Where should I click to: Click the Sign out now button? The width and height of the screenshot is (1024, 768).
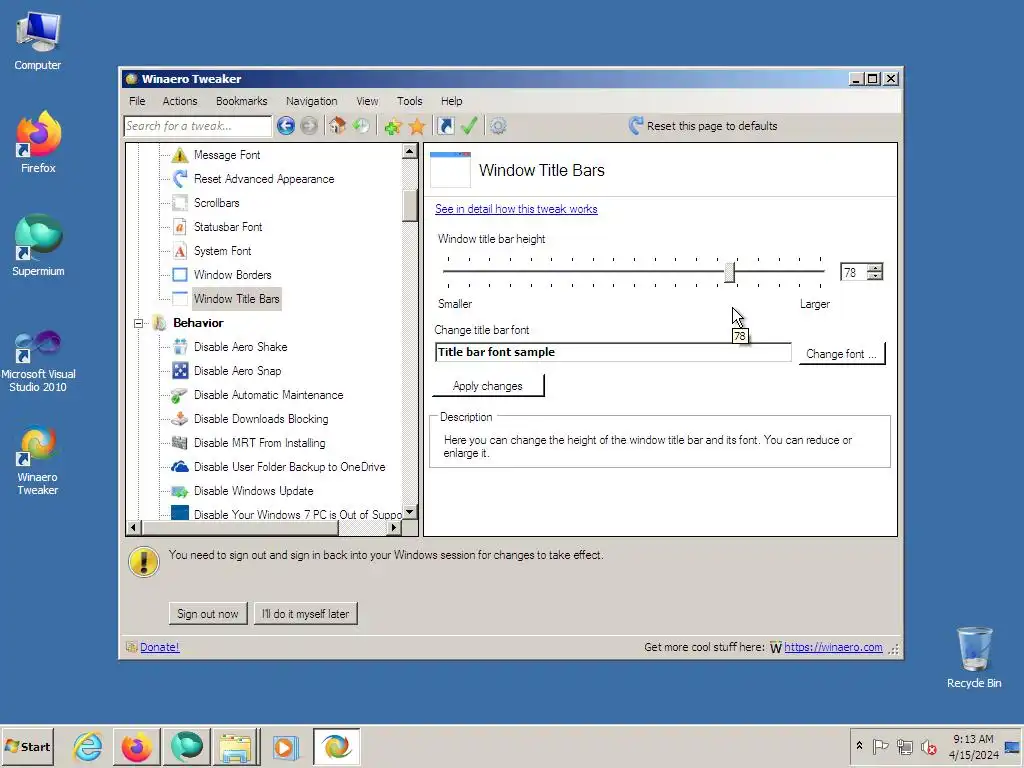tap(208, 614)
